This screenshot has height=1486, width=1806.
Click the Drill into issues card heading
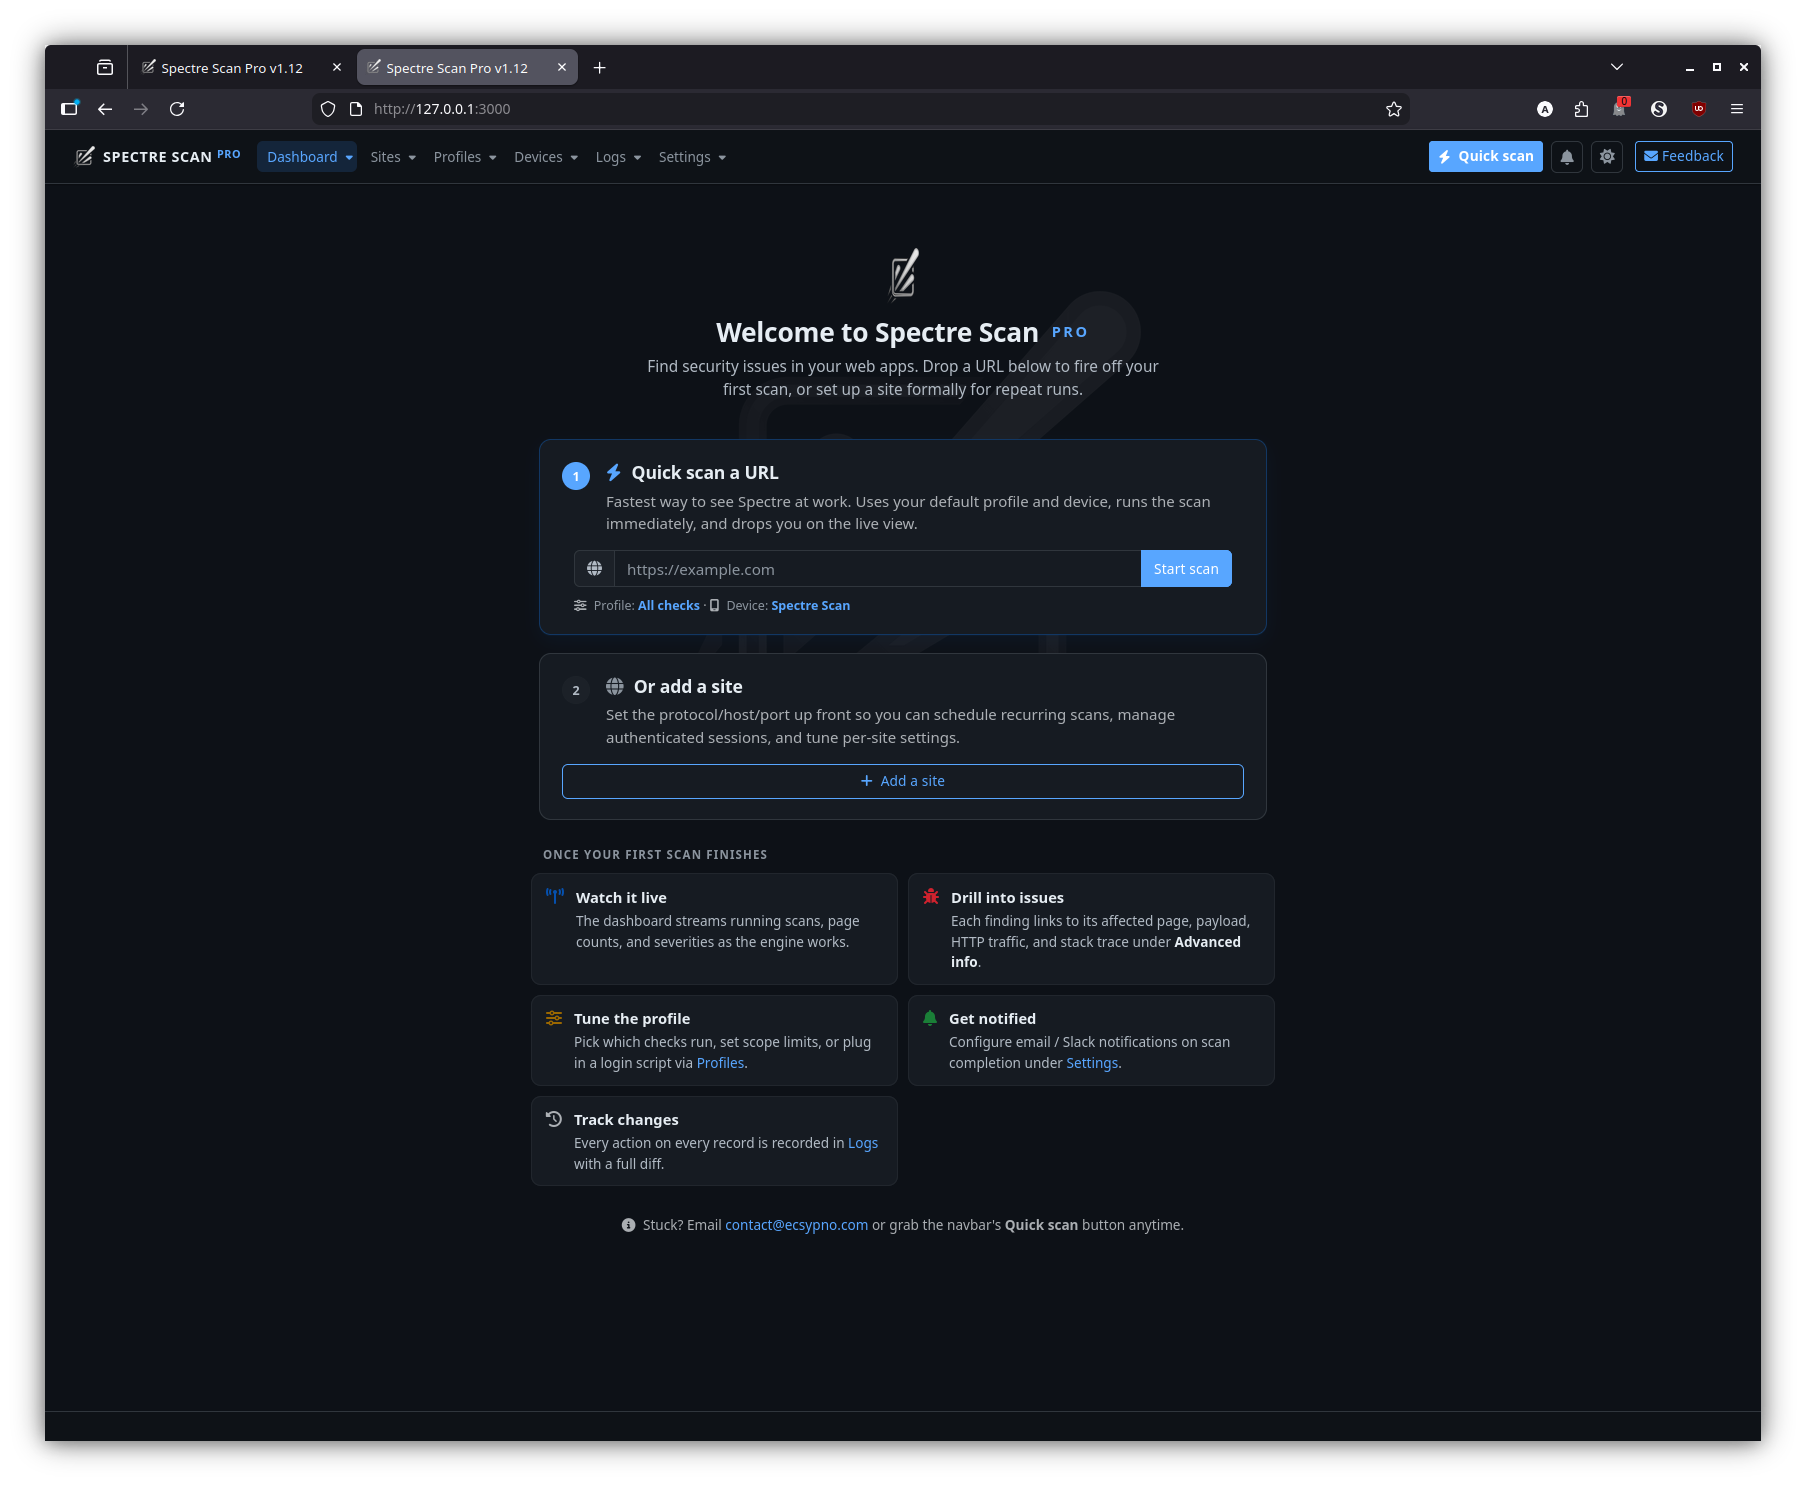[1007, 898]
